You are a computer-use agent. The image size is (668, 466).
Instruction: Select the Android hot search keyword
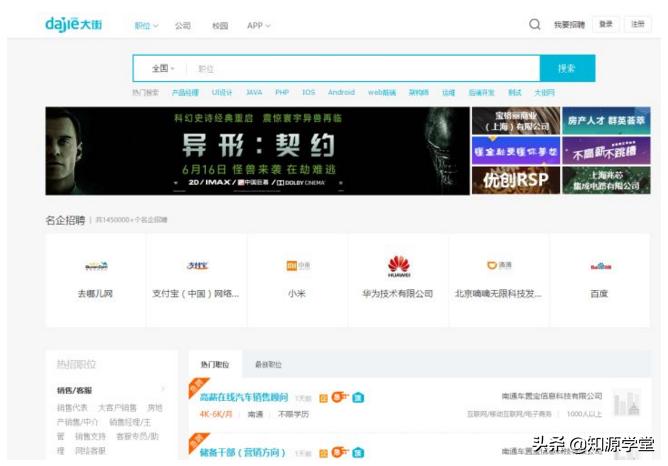tap(341, 92)
